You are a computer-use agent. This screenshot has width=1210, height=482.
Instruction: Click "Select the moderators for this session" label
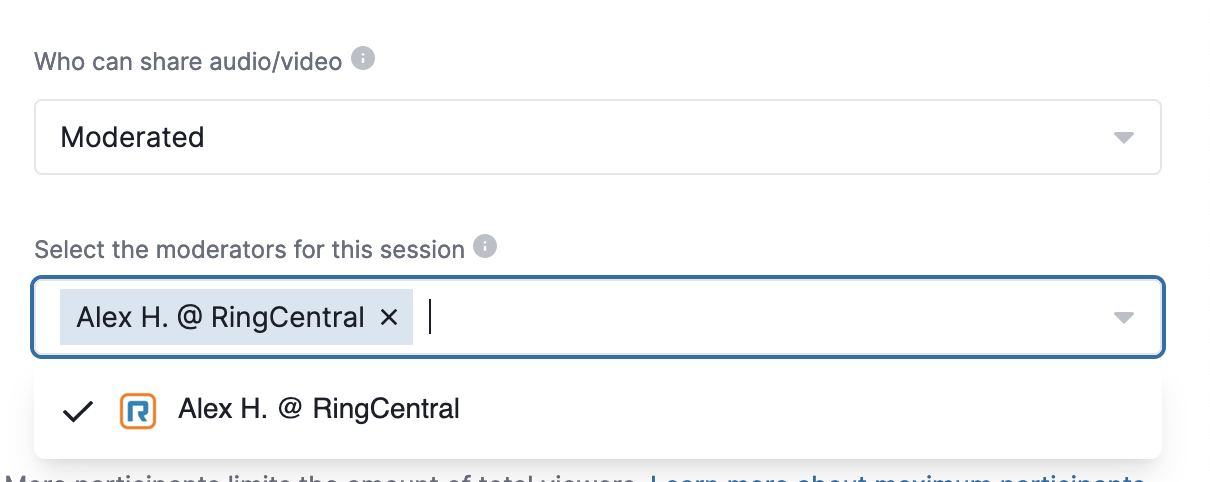[250, 249]
